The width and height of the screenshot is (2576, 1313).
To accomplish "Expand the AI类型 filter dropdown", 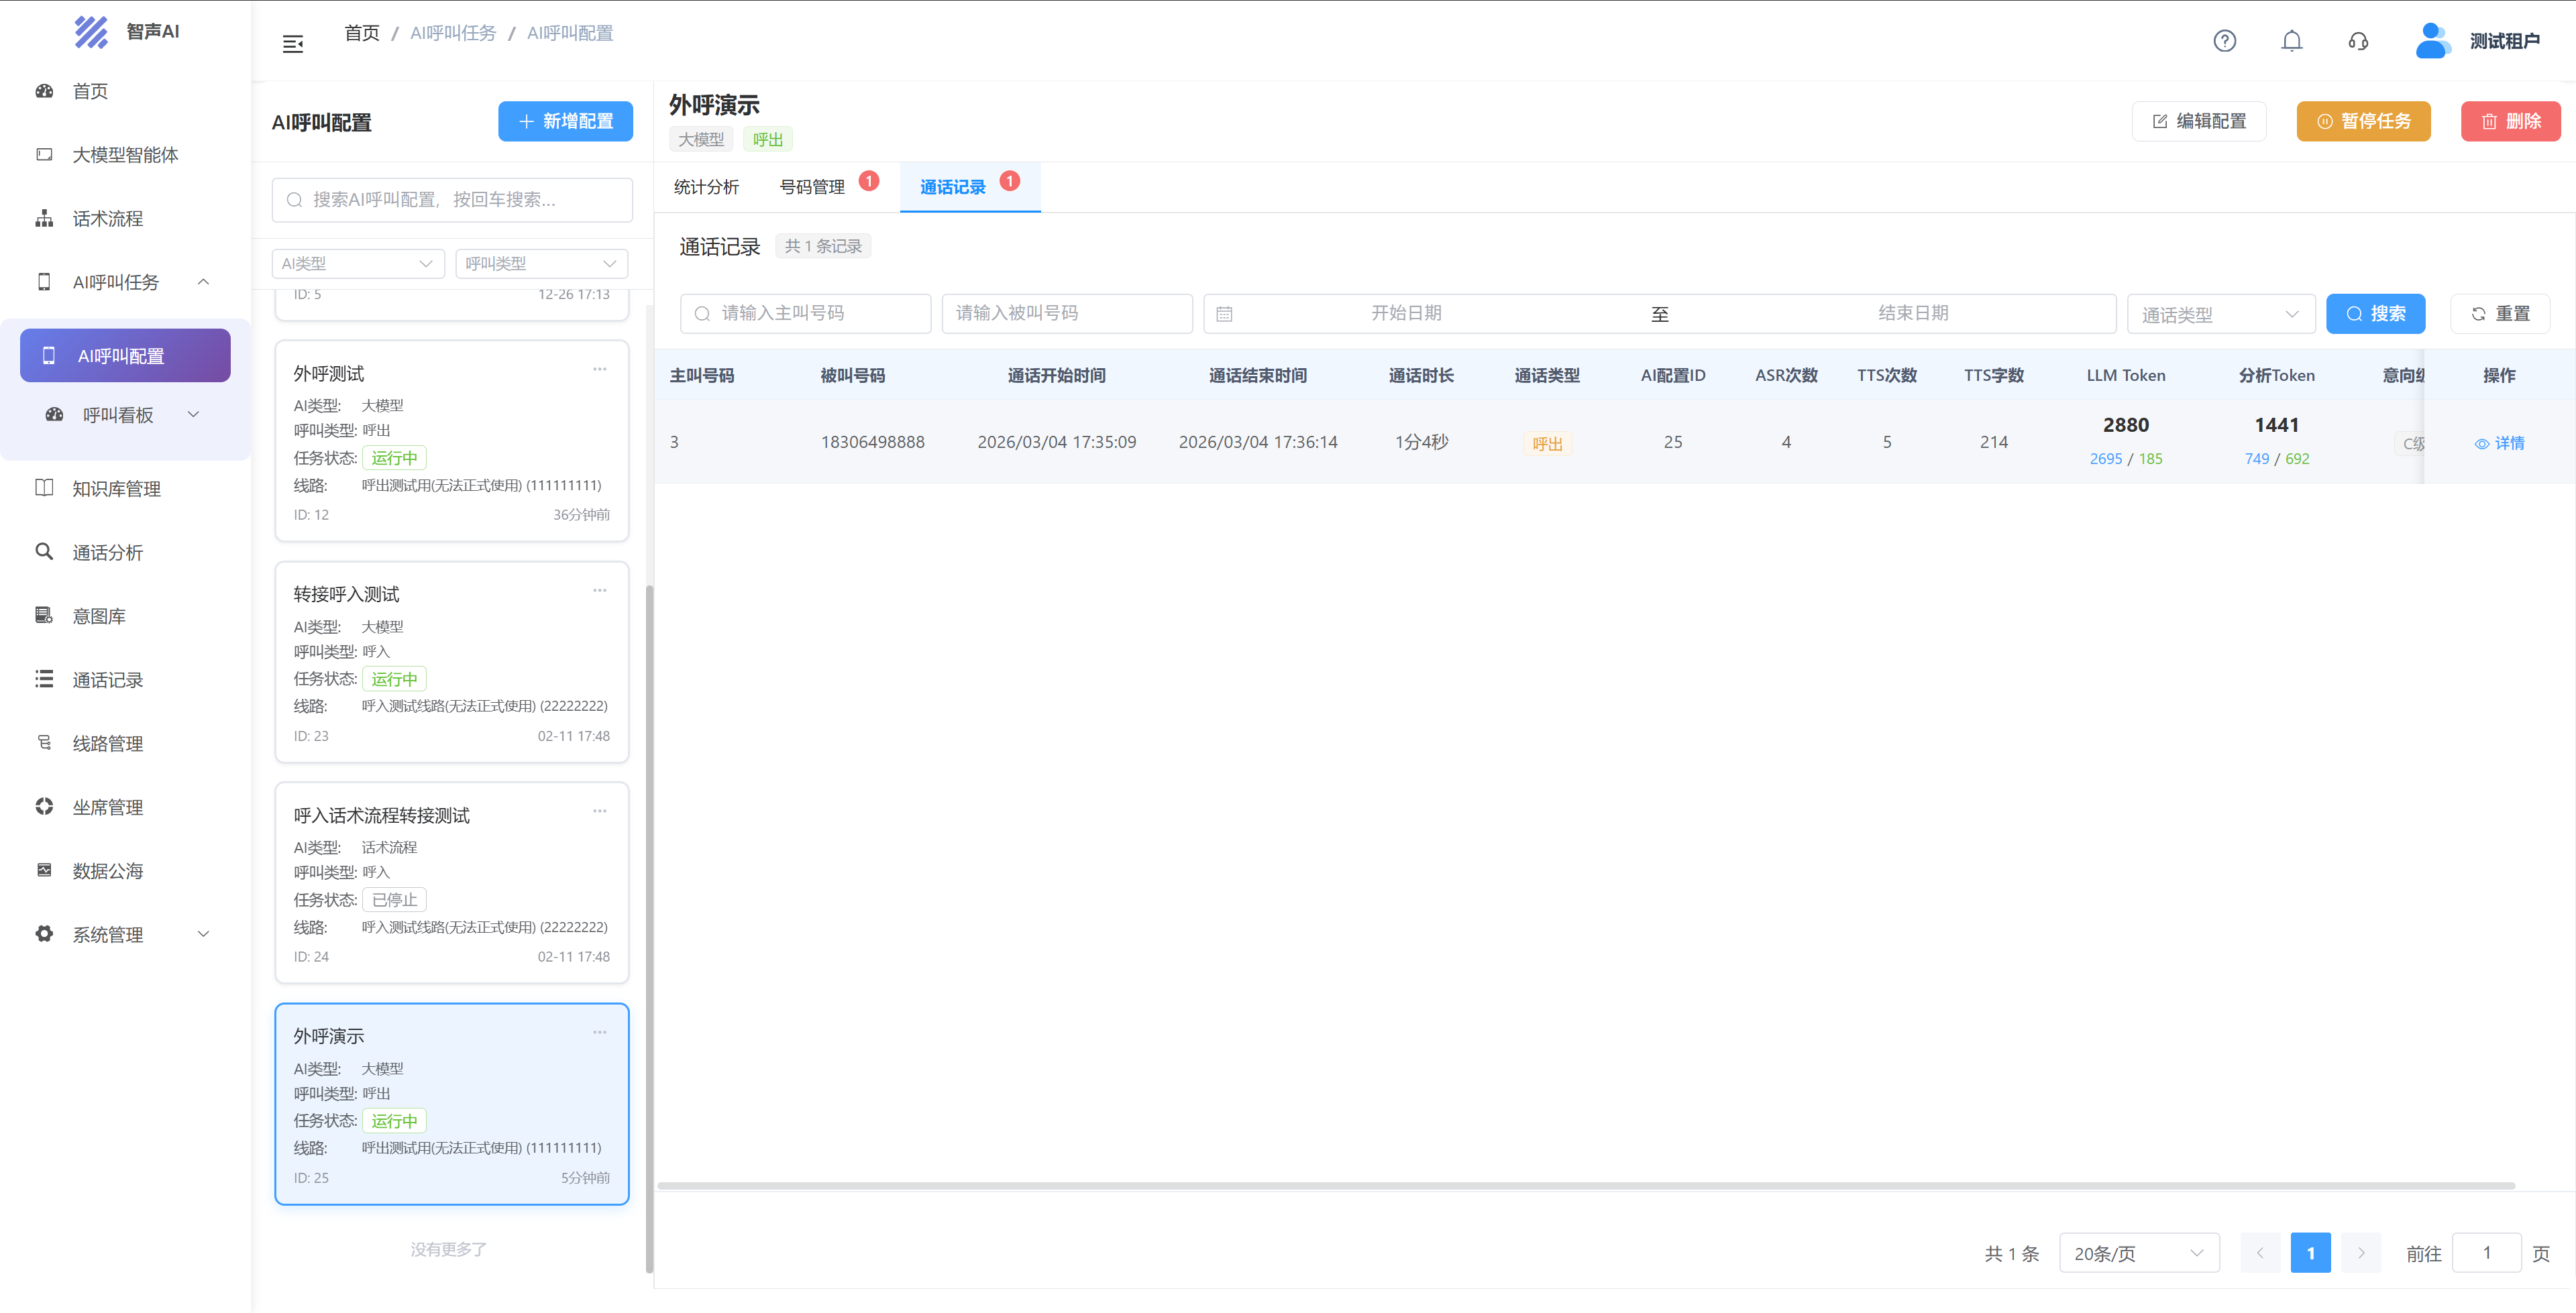I will [x=357, y=263].
